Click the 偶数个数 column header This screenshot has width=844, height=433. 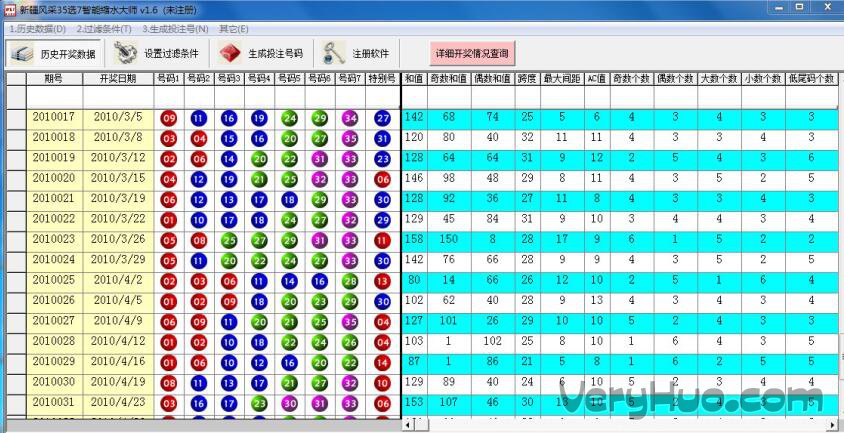676,79
